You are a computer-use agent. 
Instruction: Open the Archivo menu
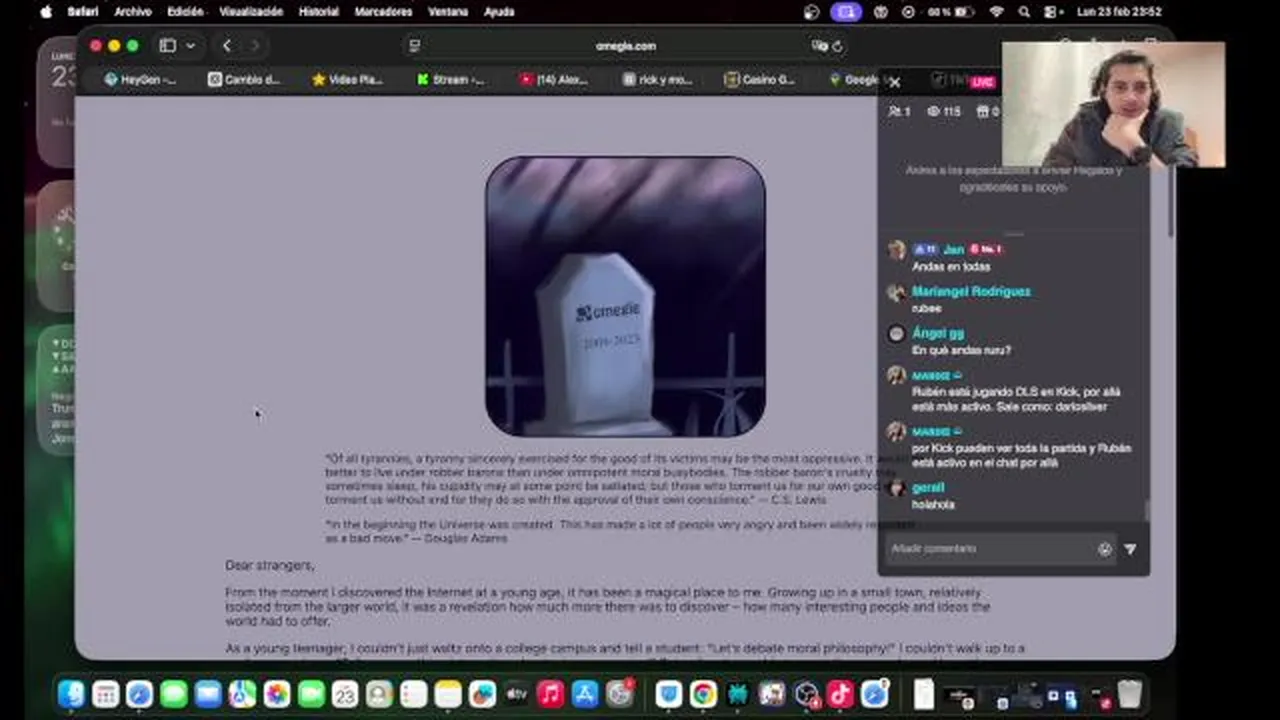coord(133,12)
